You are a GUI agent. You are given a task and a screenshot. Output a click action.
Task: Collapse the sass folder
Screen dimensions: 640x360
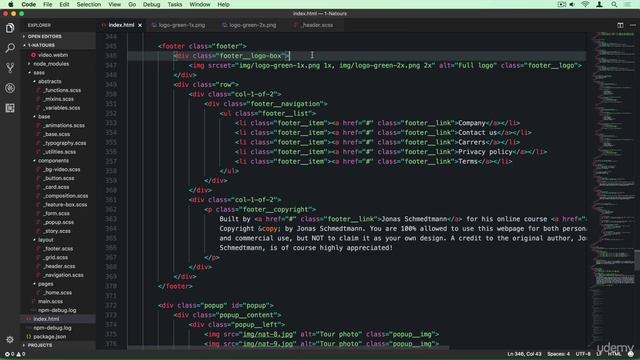pyautogui.click(x=39, y=73)
